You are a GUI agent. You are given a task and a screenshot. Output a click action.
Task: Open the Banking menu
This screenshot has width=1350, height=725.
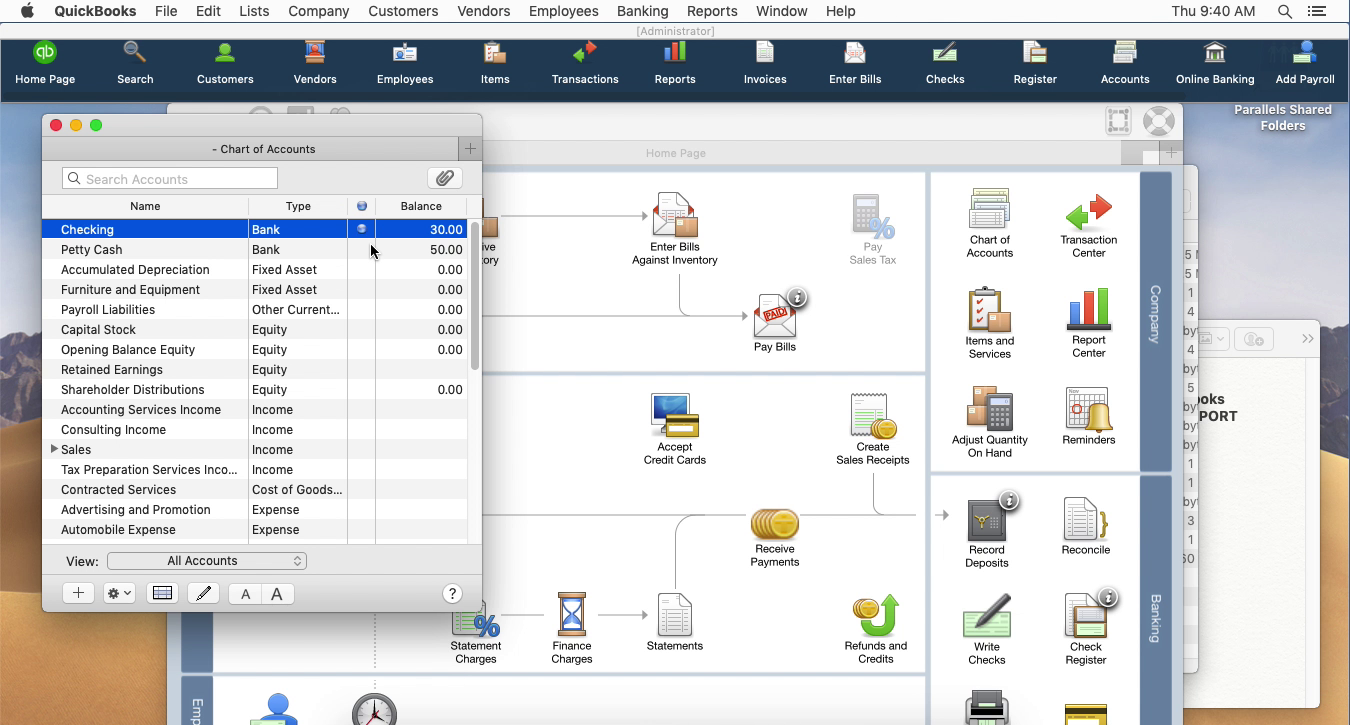point(642,11)
